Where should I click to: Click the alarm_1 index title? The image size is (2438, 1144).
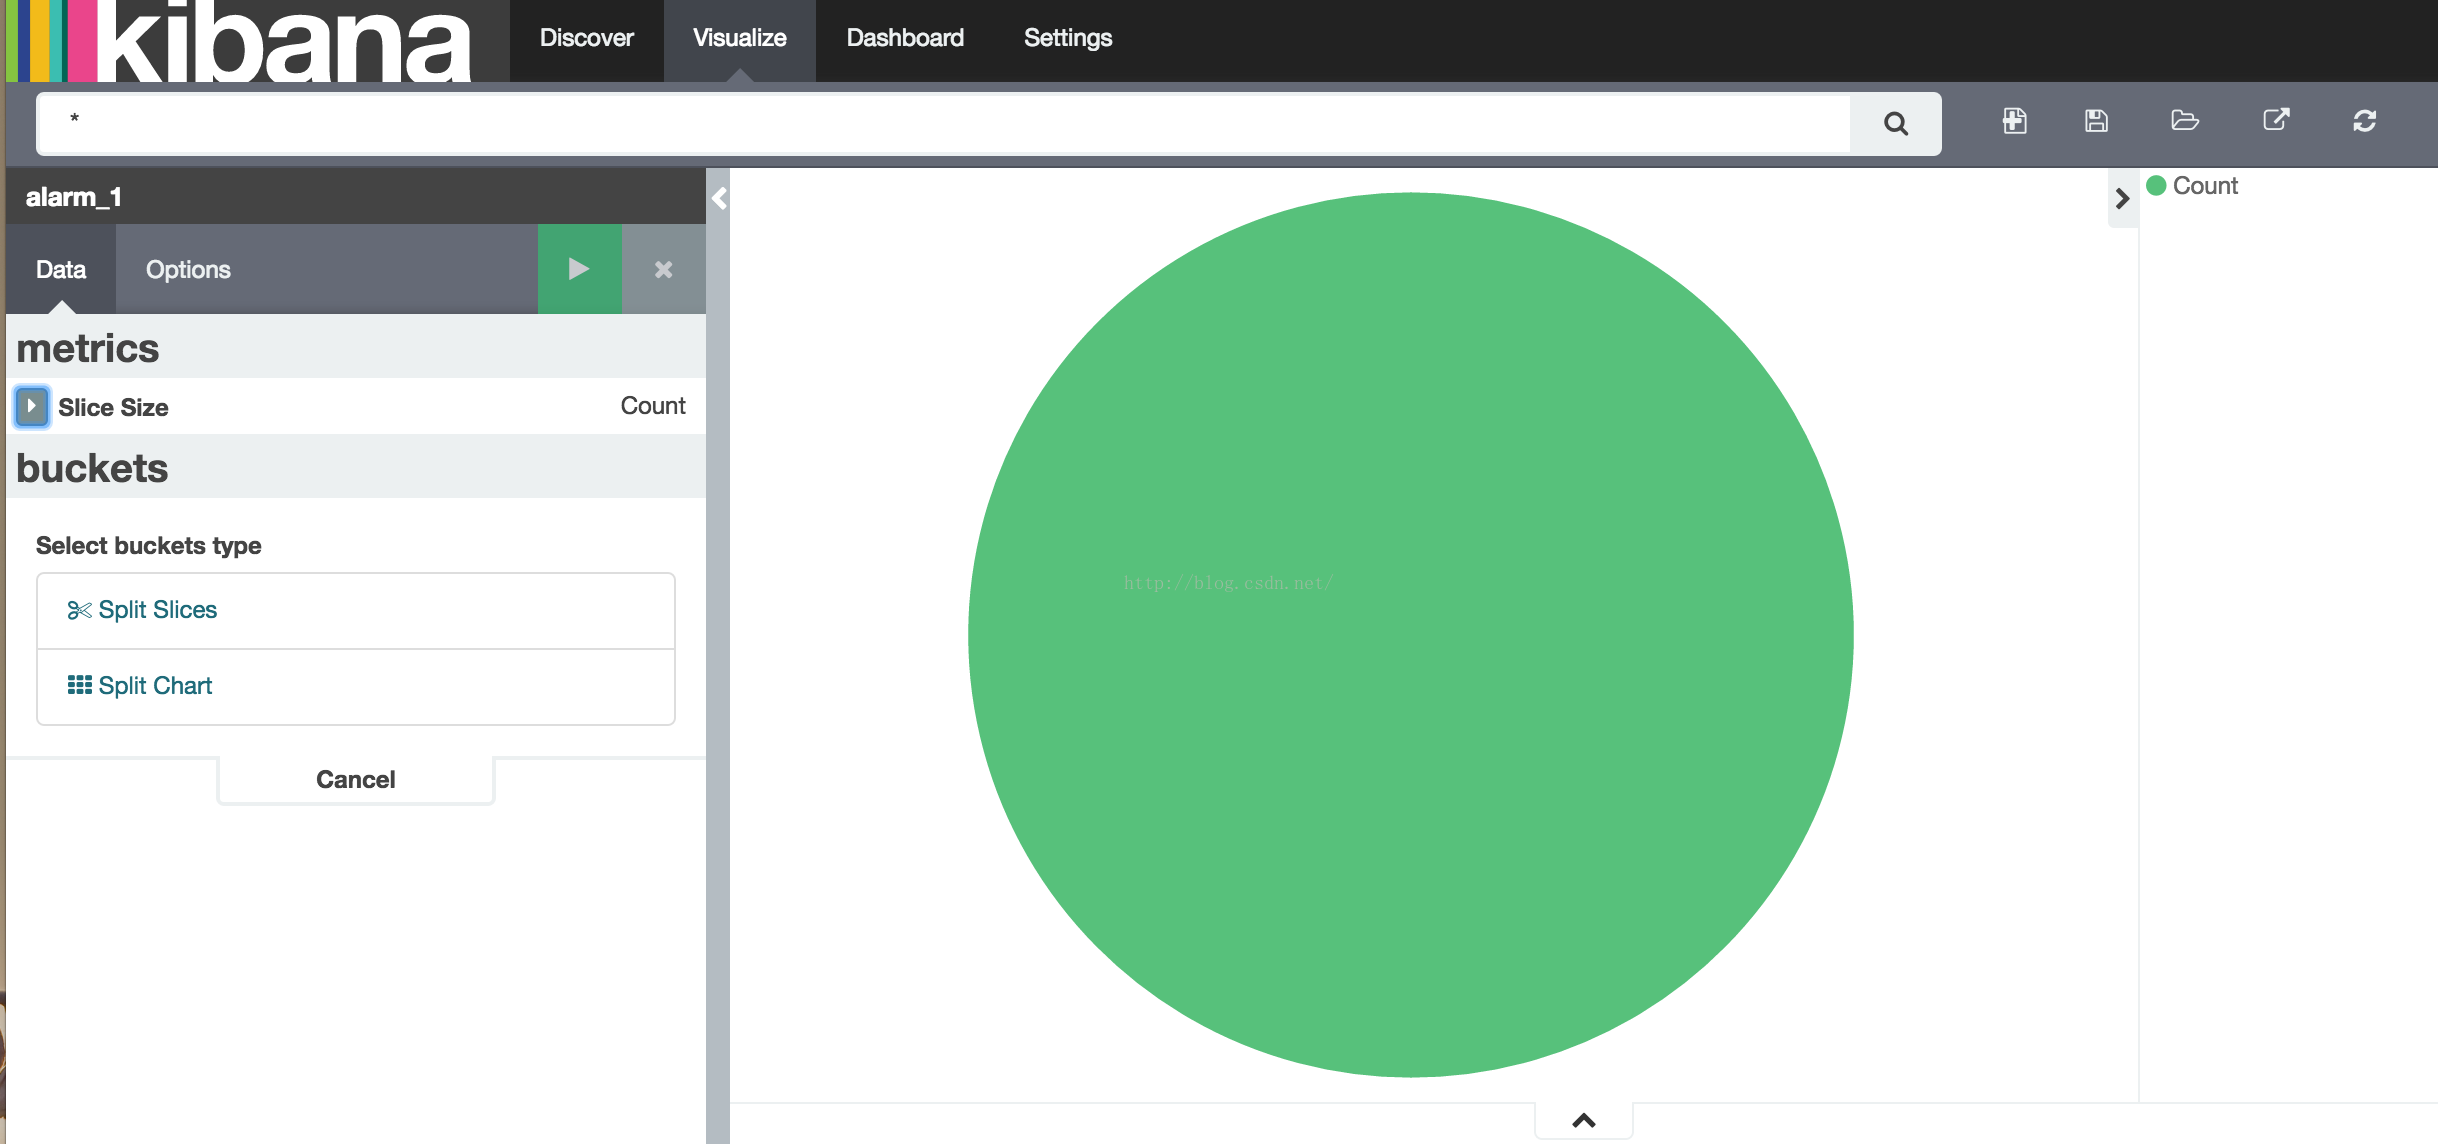click(x=73, y=197)
